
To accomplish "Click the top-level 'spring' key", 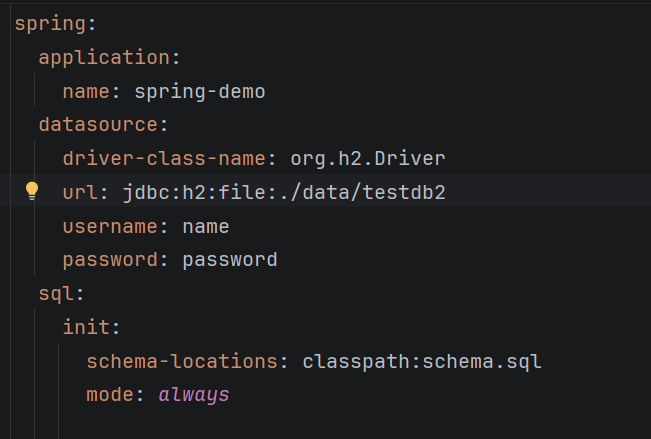I will (43, 23).
